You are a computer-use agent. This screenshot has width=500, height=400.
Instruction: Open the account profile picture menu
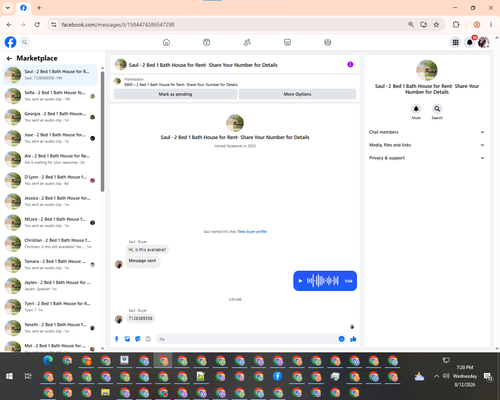483,42
